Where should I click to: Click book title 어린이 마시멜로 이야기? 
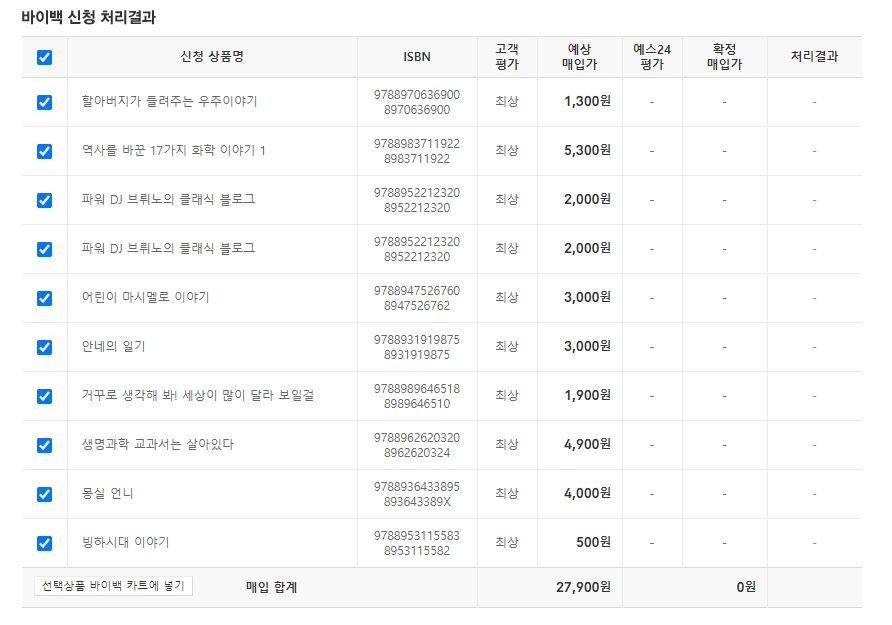point(146,297)
